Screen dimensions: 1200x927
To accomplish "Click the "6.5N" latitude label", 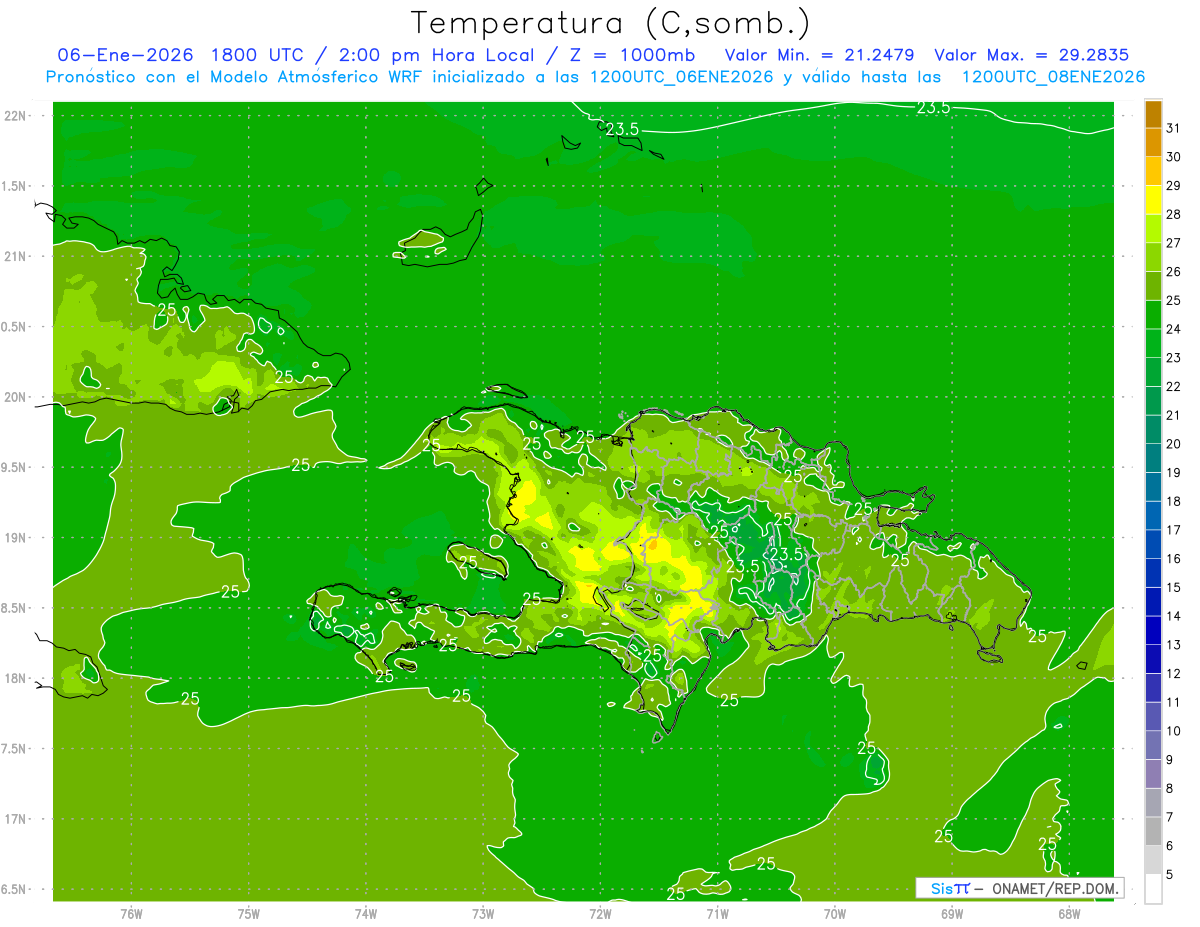I will [x=14, y=889].
